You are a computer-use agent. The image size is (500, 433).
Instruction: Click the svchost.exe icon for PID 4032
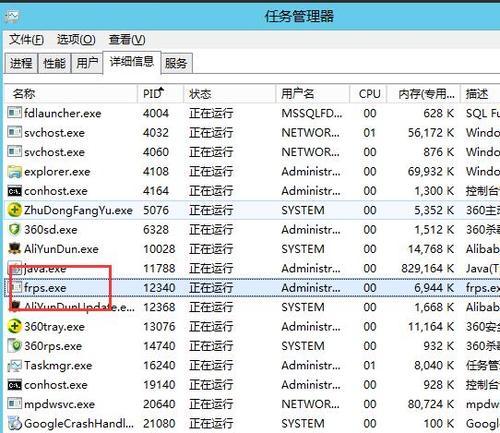(x=14, y=132)
